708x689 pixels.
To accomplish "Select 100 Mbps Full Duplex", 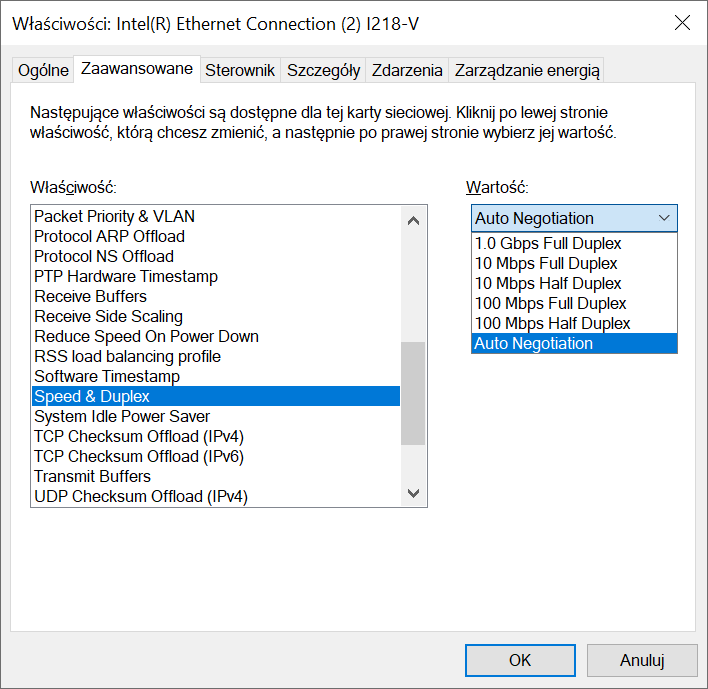I will click(x=550, y=304).
